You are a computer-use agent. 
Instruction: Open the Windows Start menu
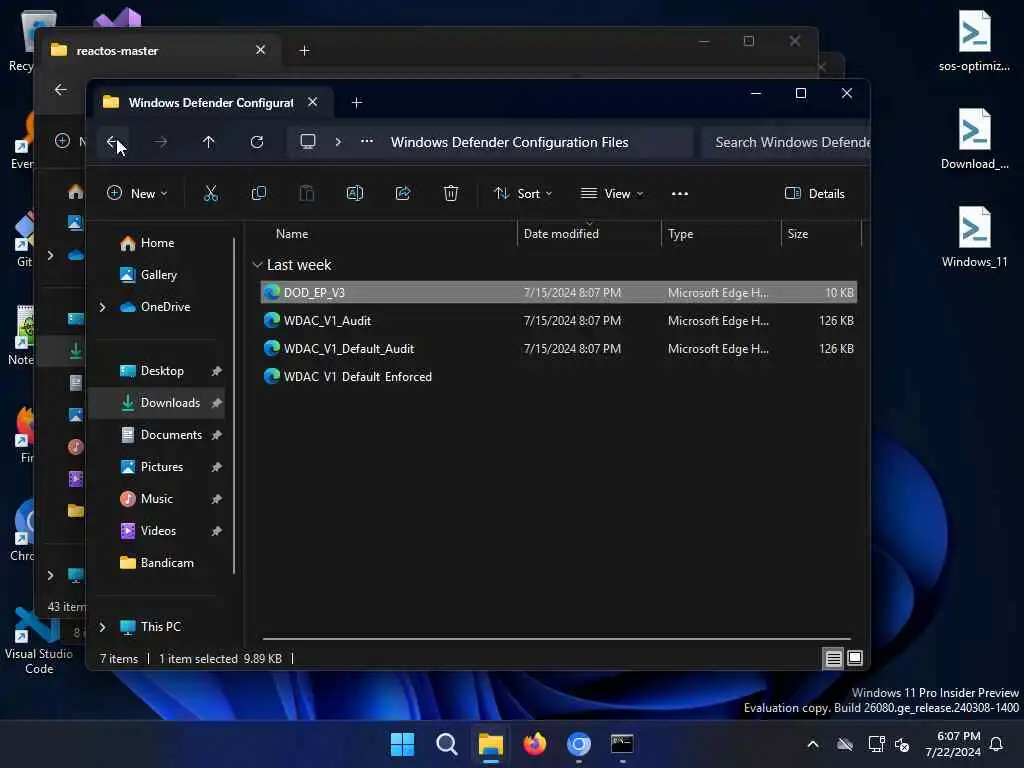pyautogui.click(x=402, y=744)
